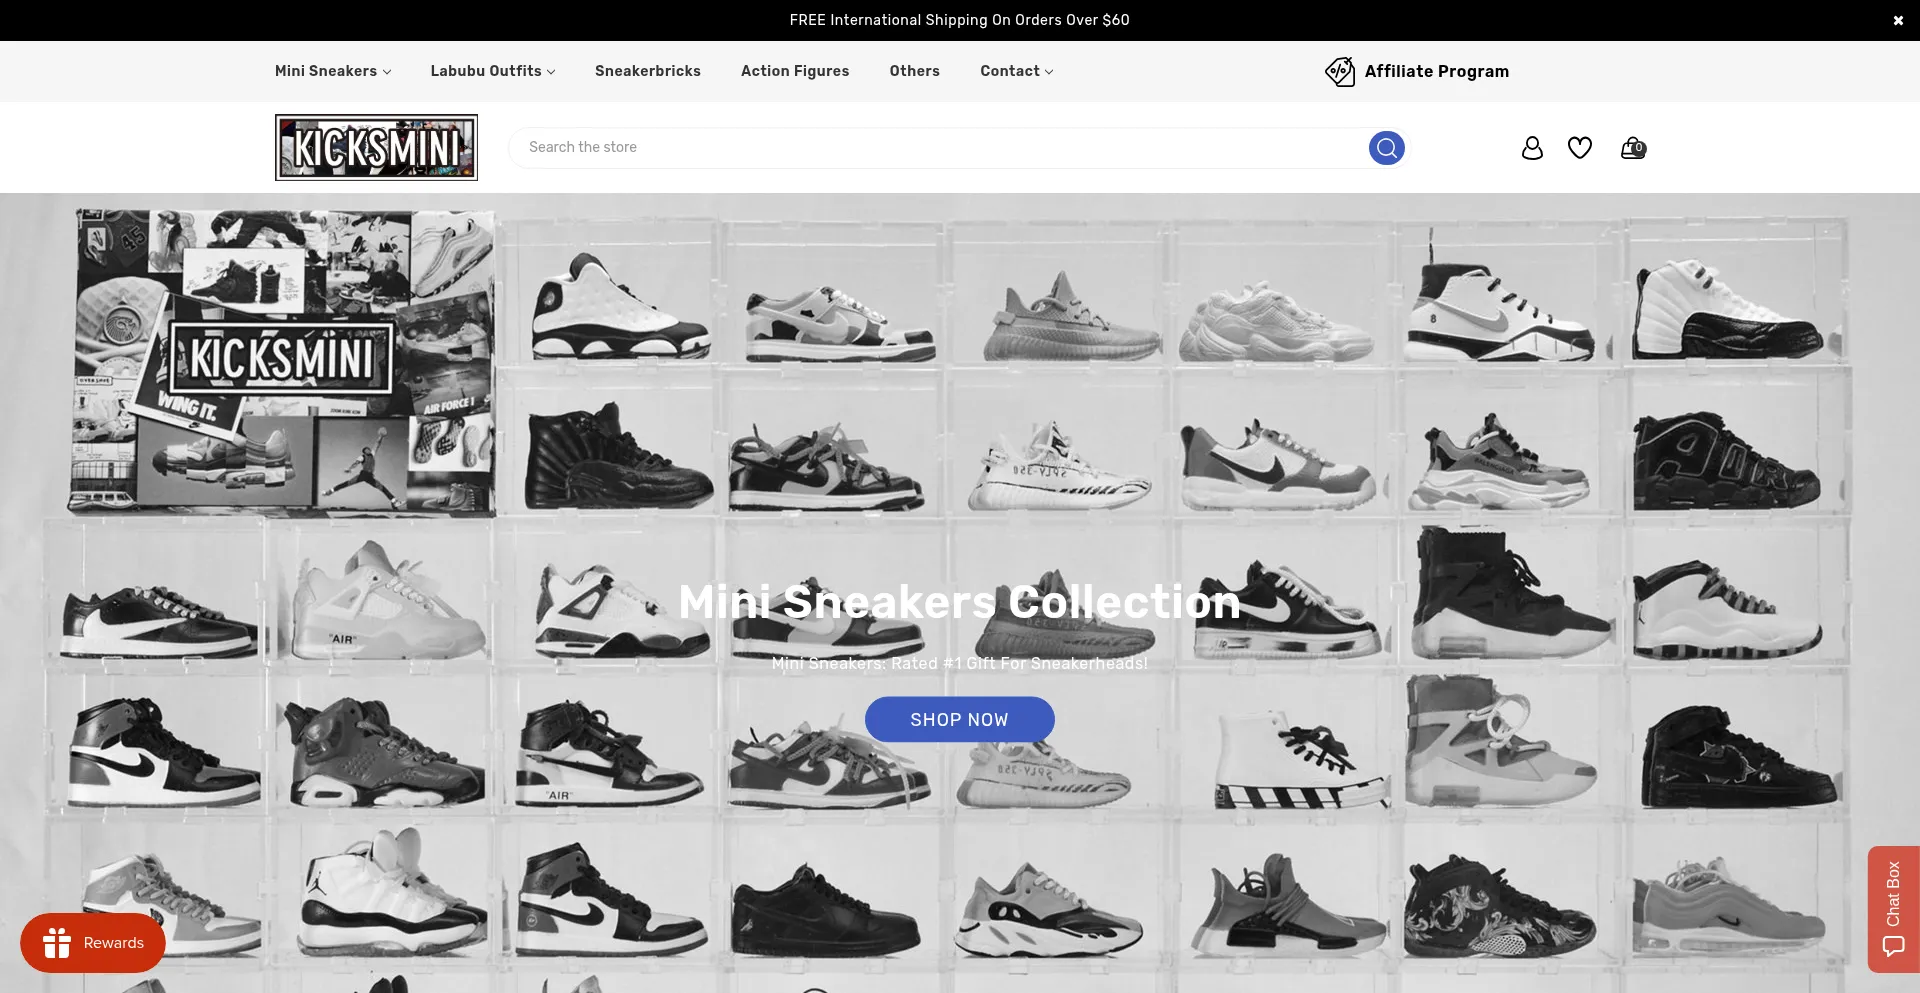This screenshot has height=993, width=1920.
Task: Open the Action Figures menu item
Action: tap(794, 71)
